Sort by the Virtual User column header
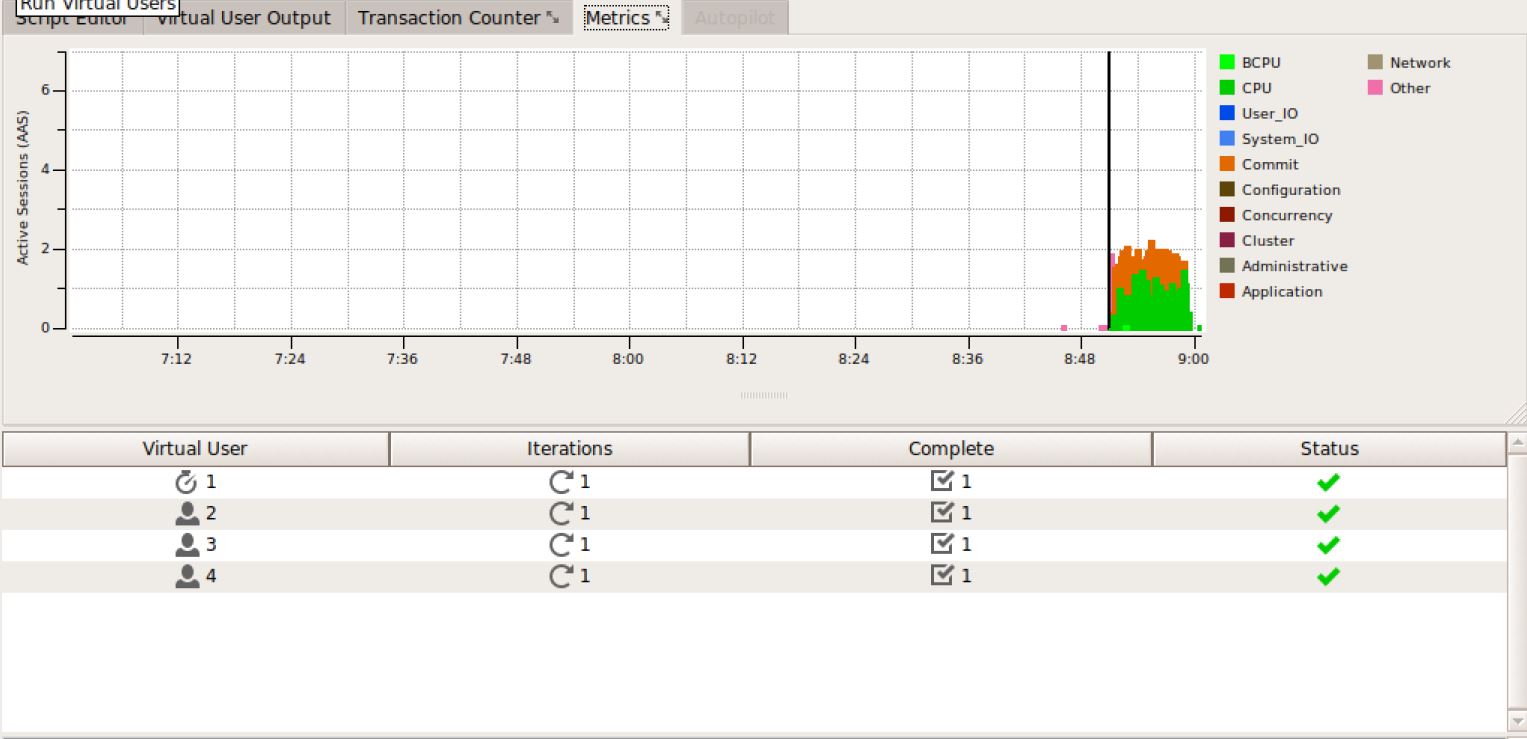This screenshot has height=739, width=1527. click(195, 449)
